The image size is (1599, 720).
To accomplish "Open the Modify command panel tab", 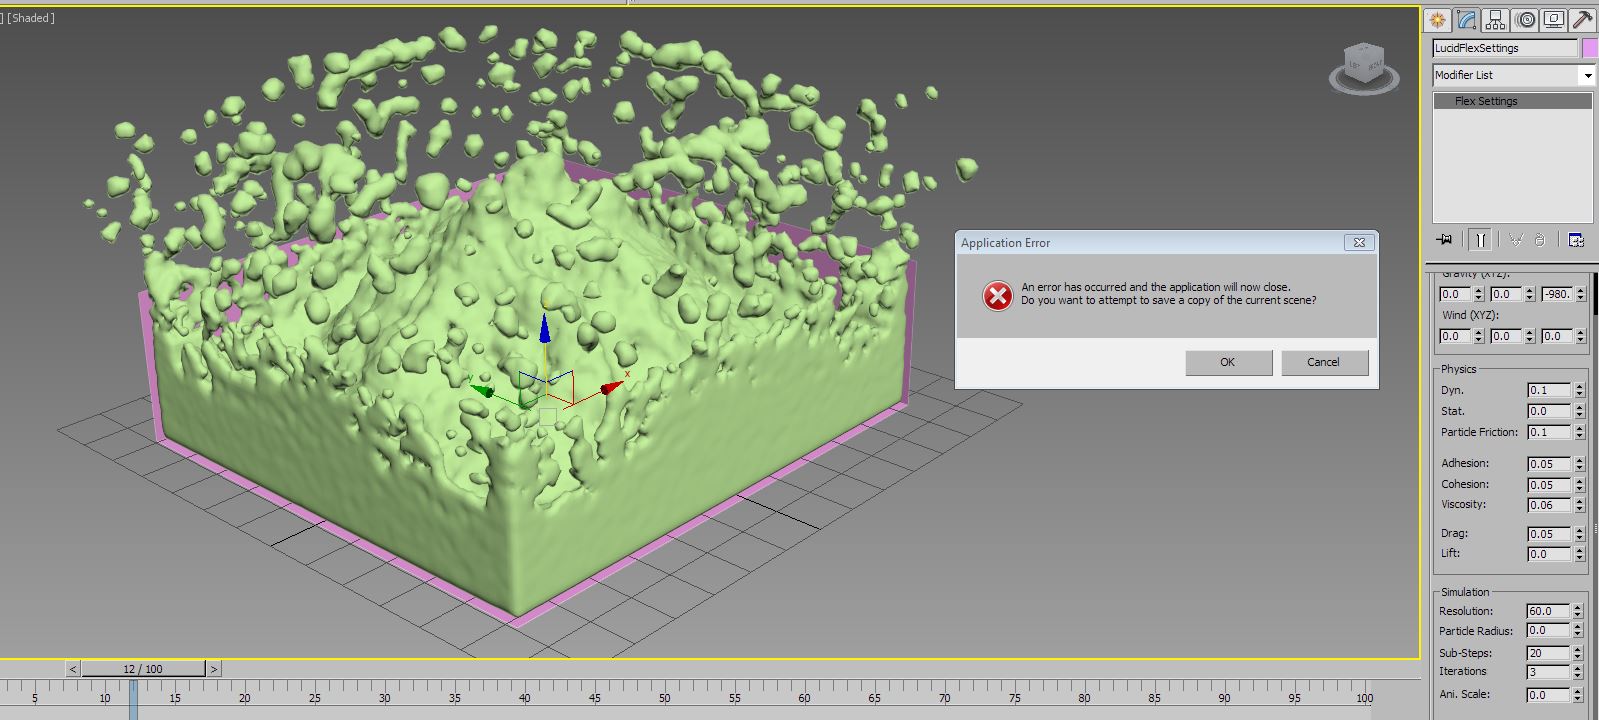I will [1467, 20].
